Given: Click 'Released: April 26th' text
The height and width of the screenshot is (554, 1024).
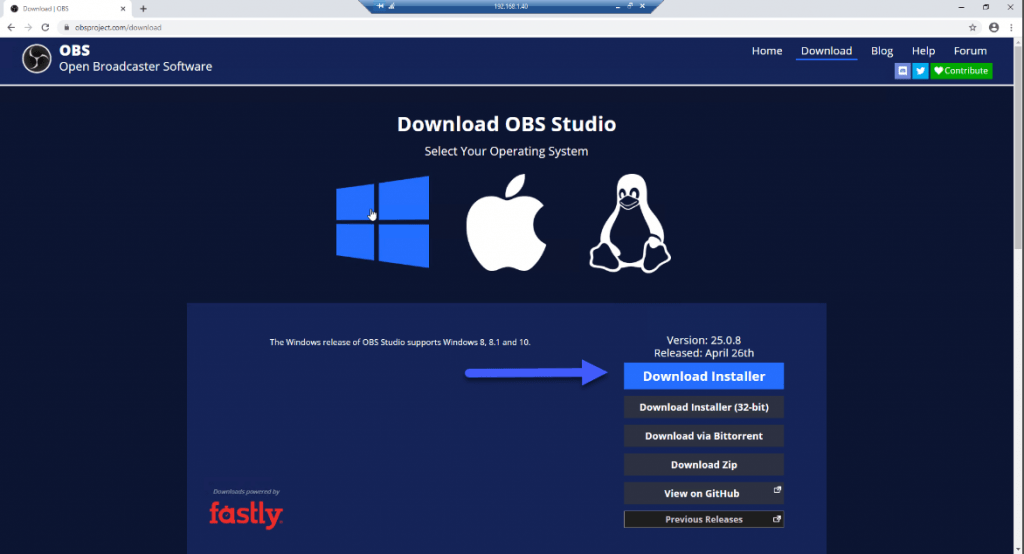Looking at the screenshot, I should tap(704, 353).
